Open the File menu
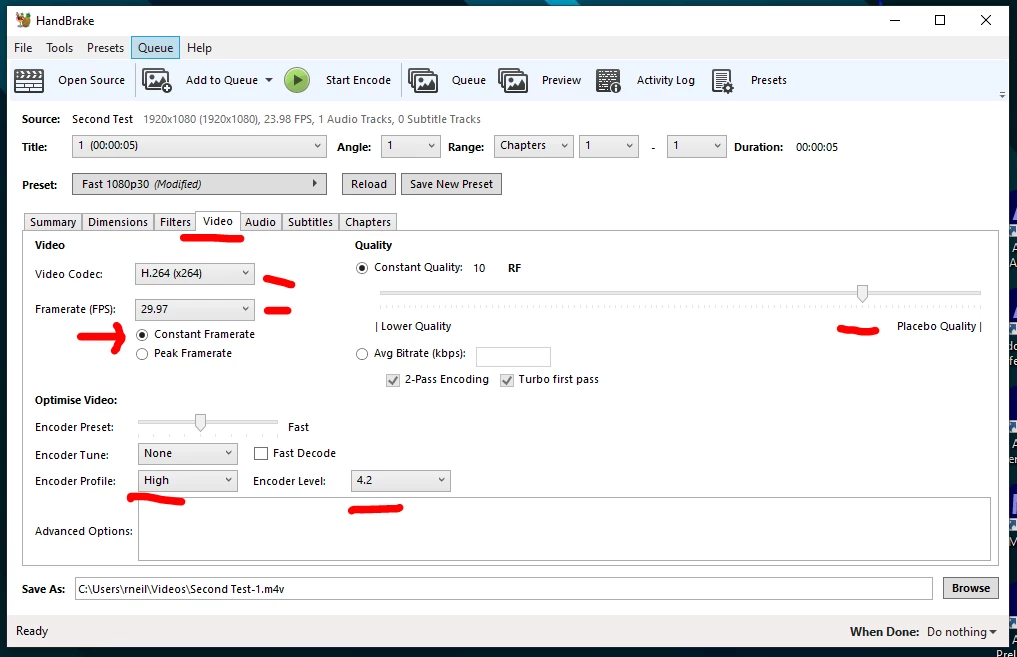1017x657 pixels. point(23,48)
